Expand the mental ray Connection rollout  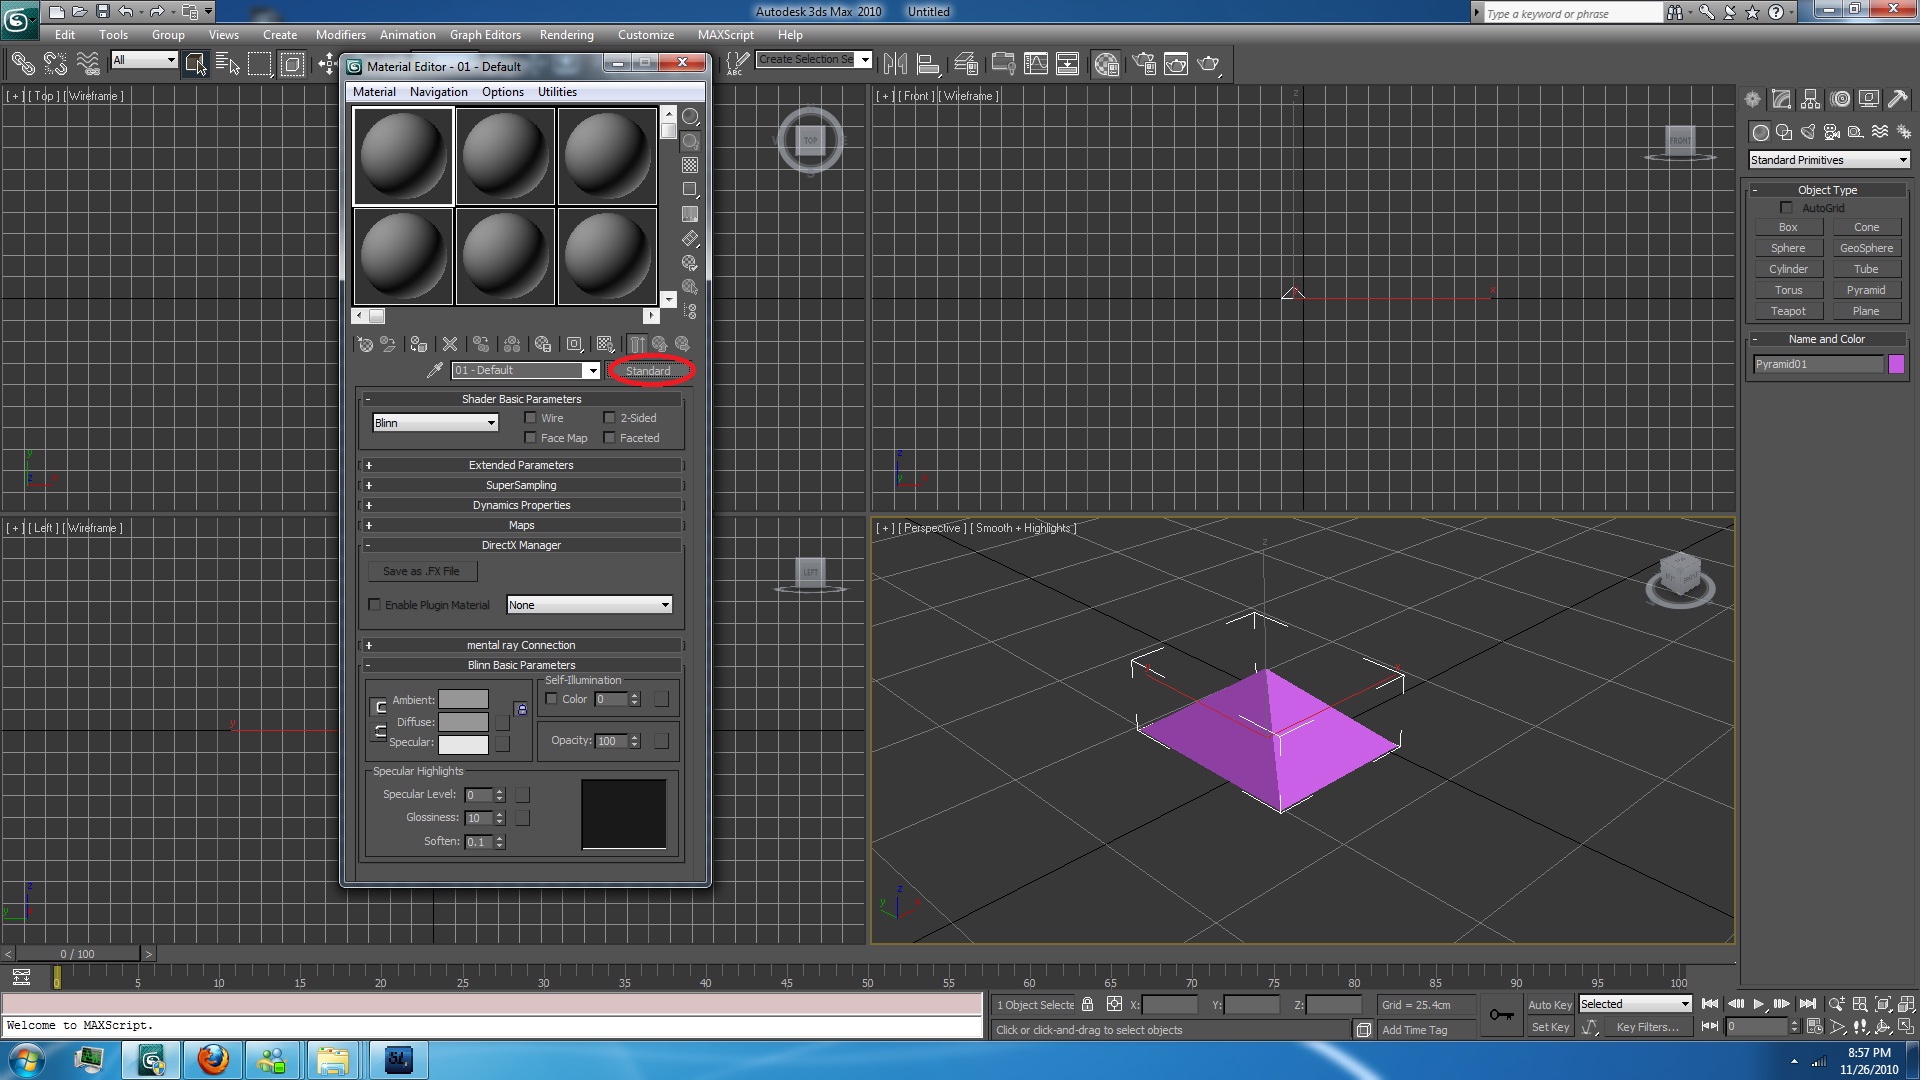coord(521,645)
